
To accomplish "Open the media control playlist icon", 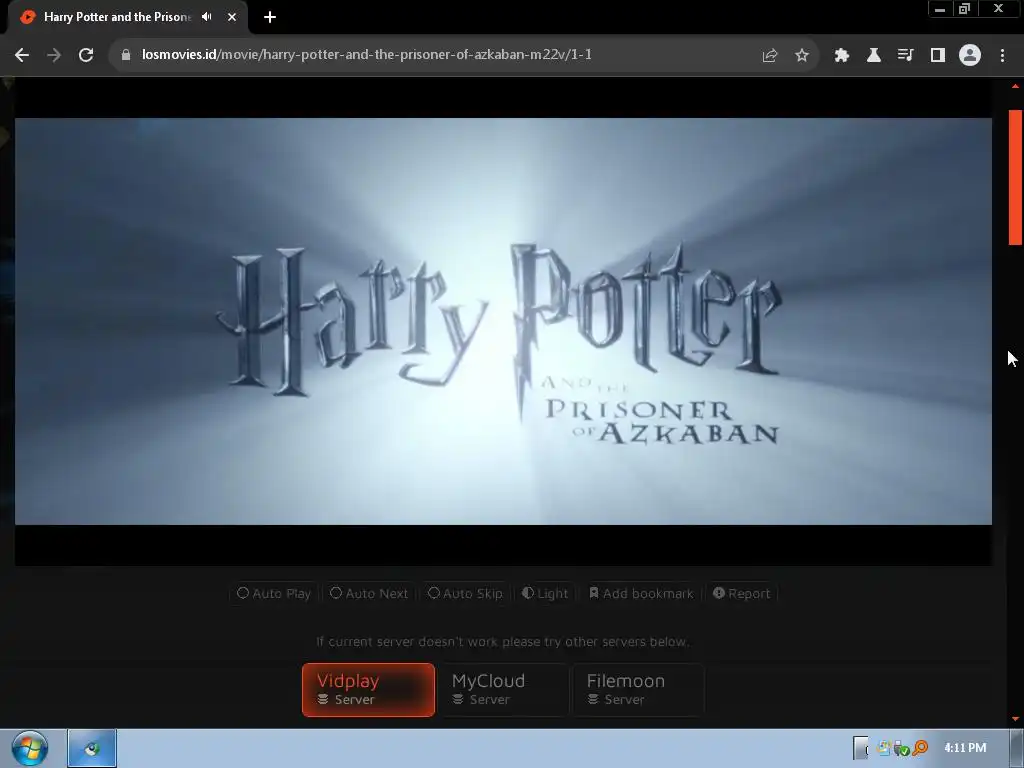I will pos(905,56).
